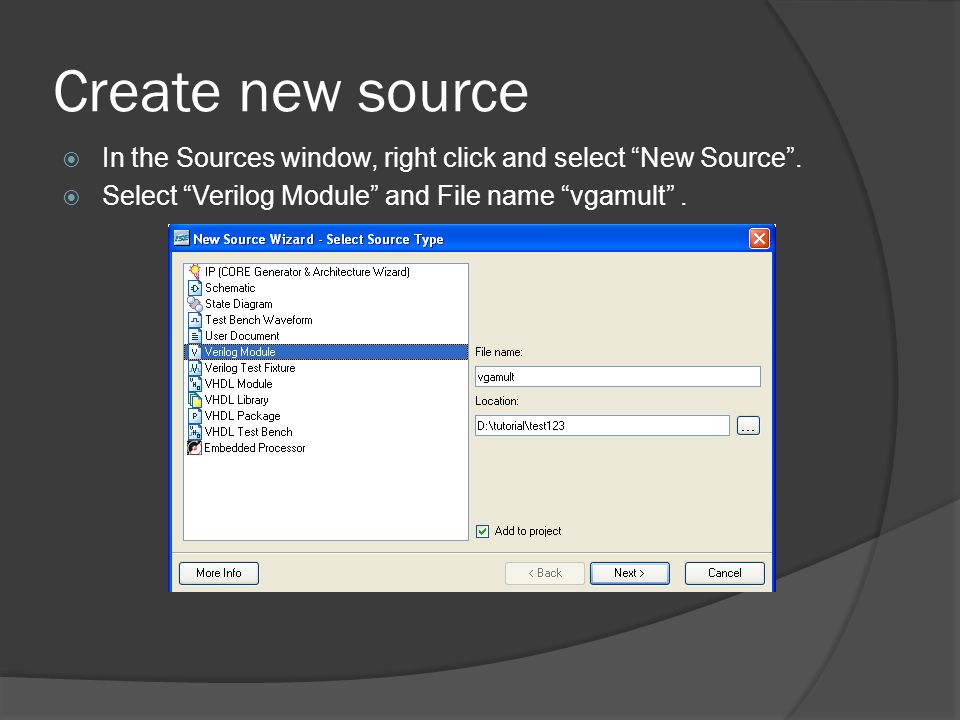The height and width of the screenshot is (720, 960).
Task: Click the VHDL Test Bench icon
Action: click(x=195, y=432)
